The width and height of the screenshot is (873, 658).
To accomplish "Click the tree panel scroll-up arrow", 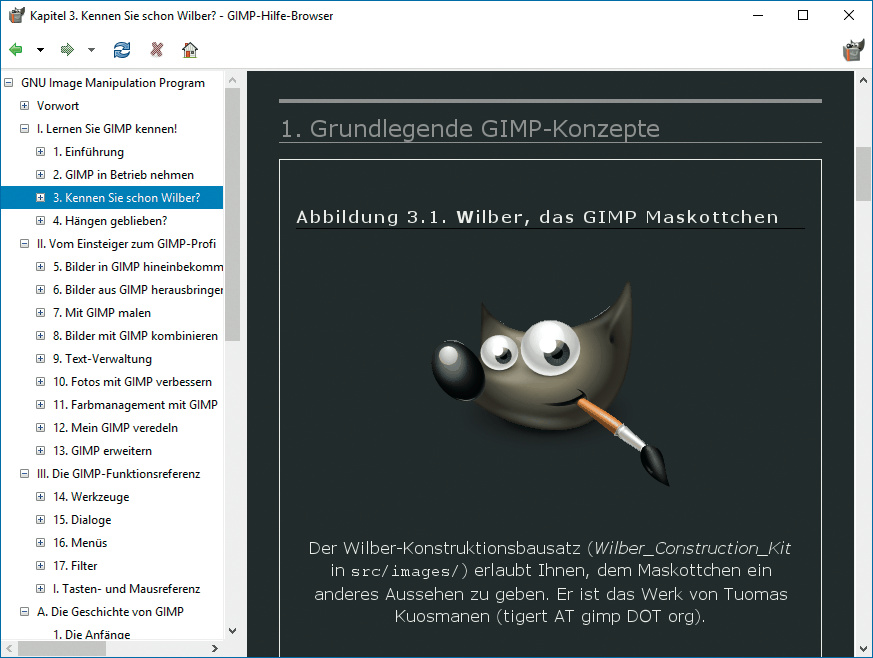I will pyautogui.click(x=232, y=81).
